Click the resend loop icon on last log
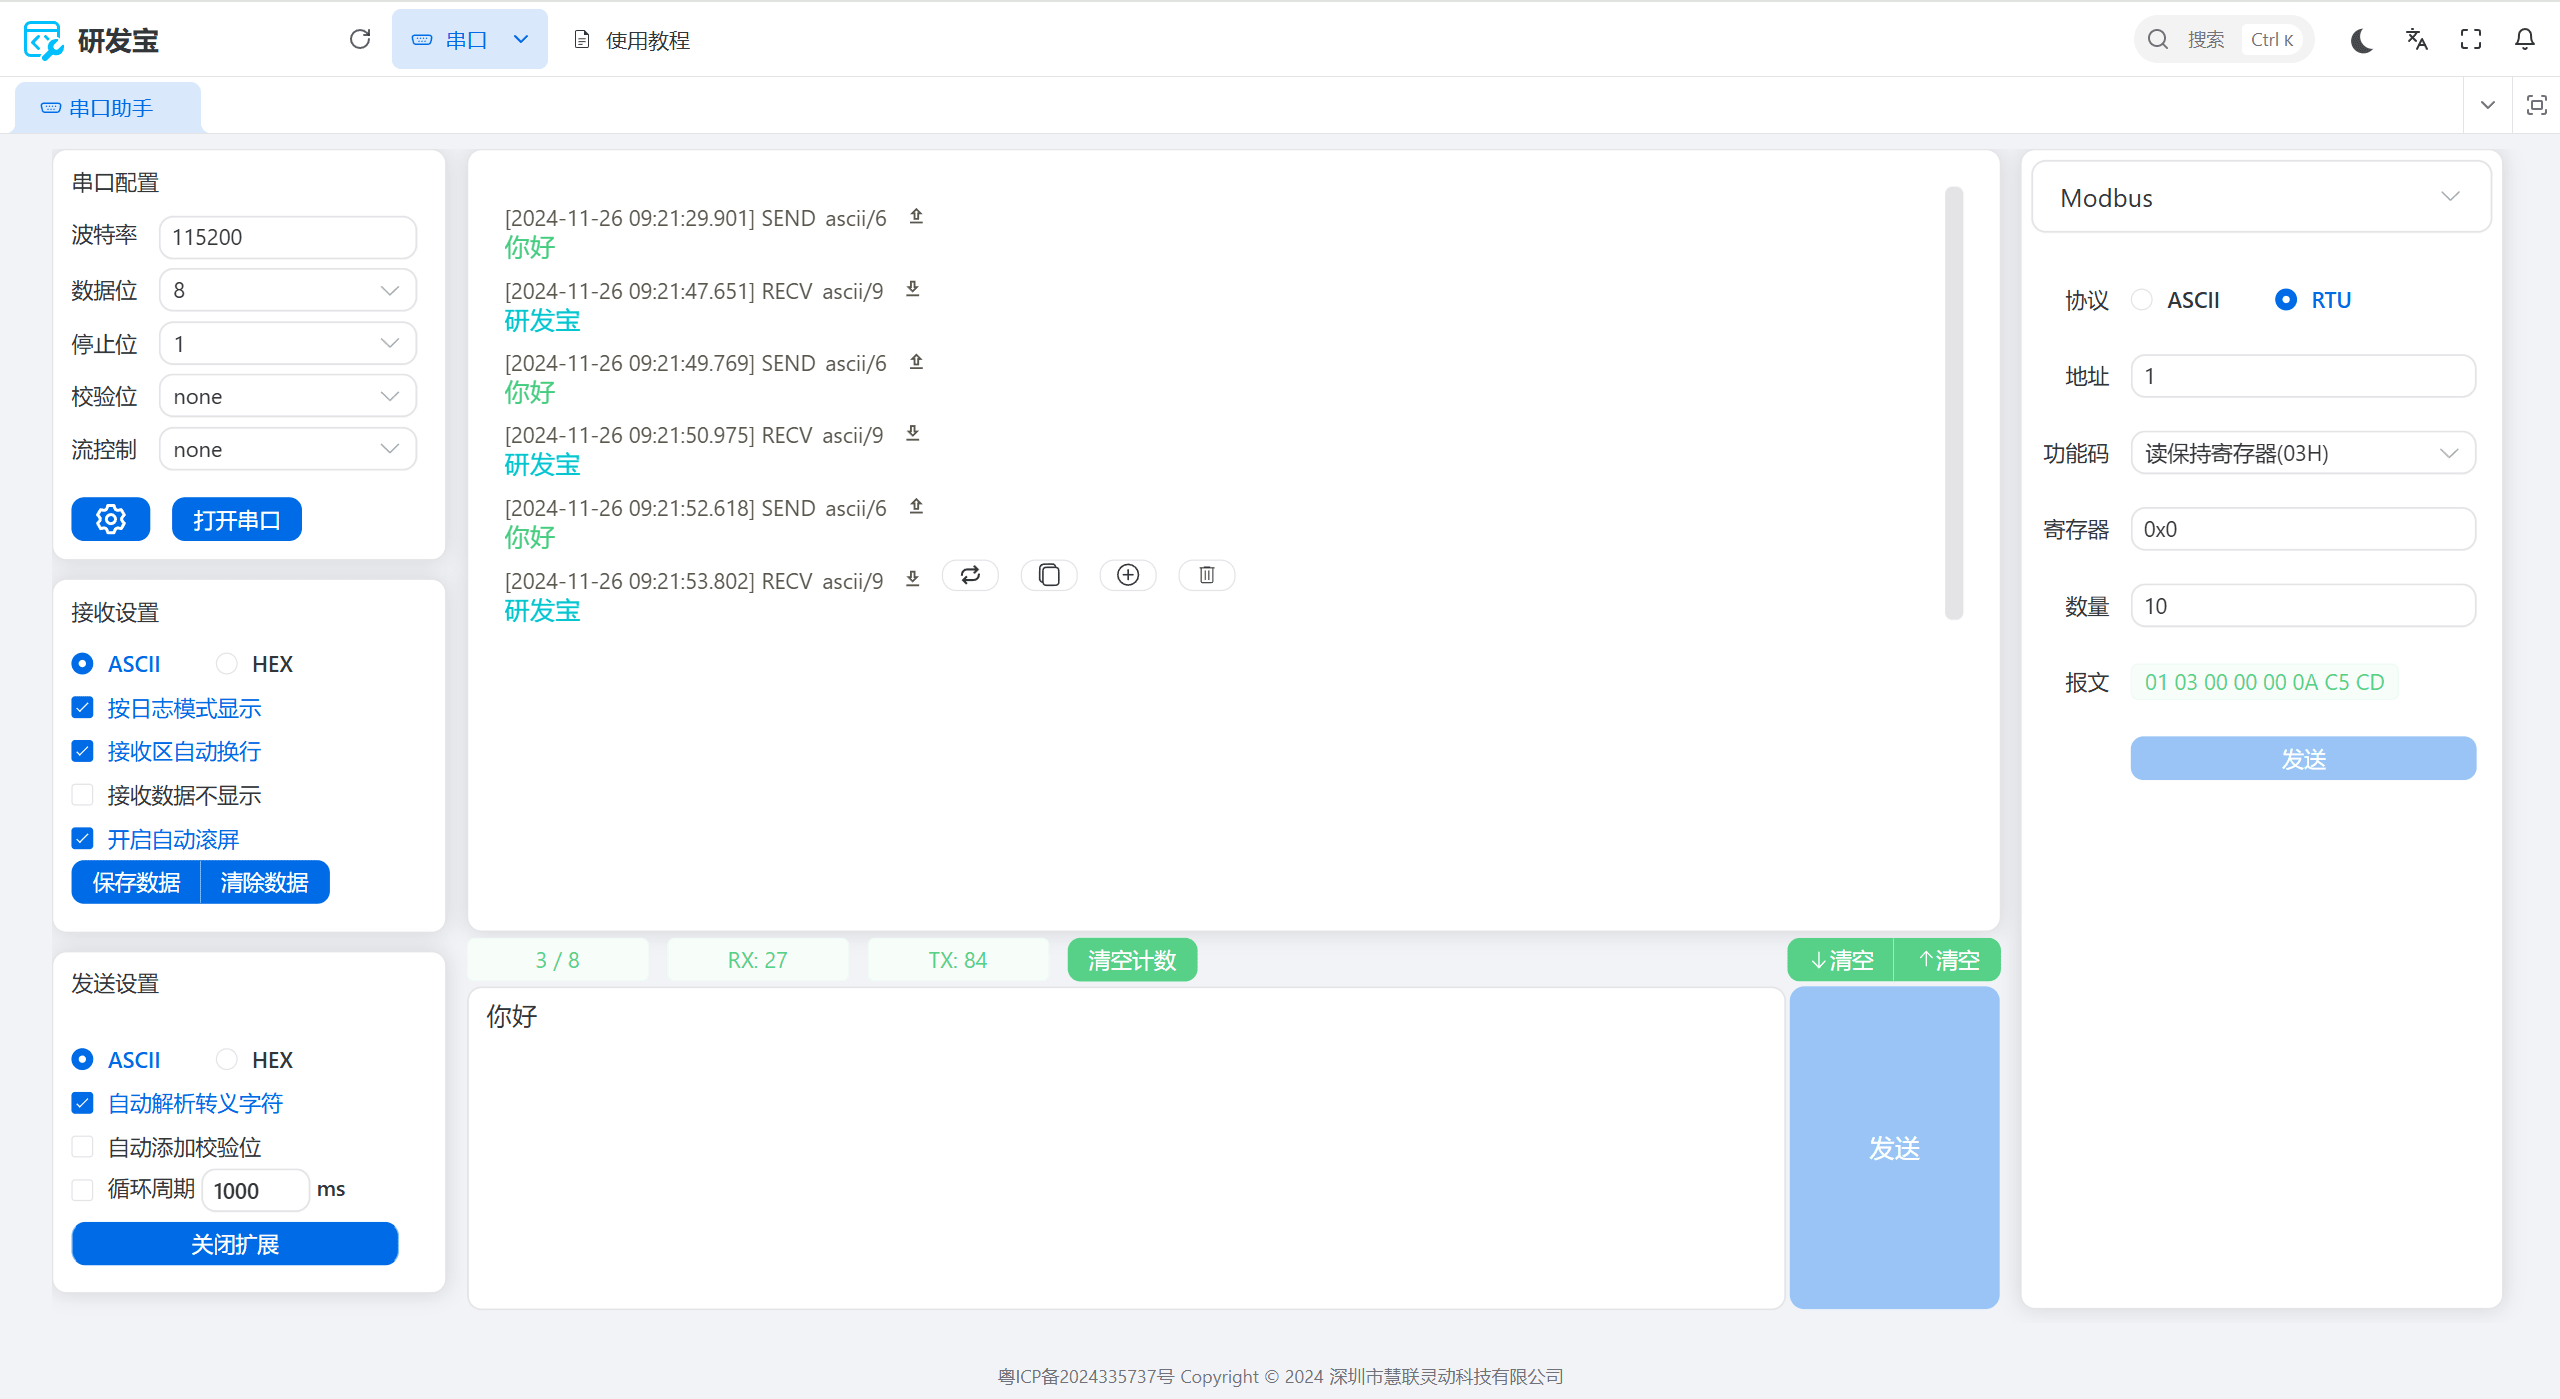2560x1399 pixels. point(970,575)
